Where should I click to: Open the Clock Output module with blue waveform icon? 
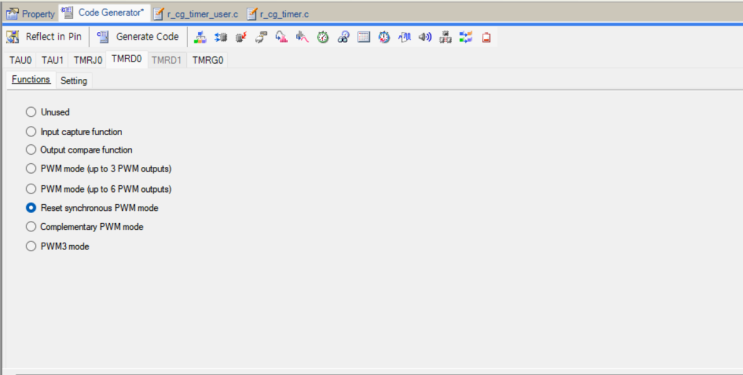pyautogui.click(x=404, y=37)
